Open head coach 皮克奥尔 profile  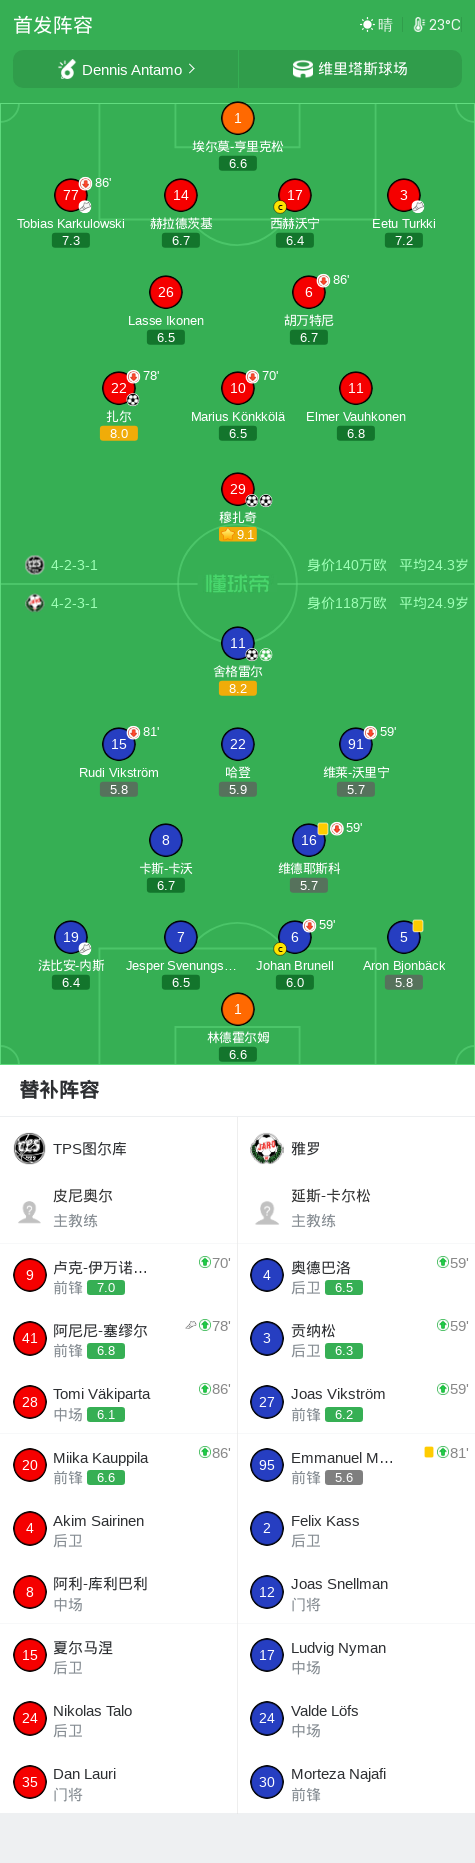(119, 1208)
